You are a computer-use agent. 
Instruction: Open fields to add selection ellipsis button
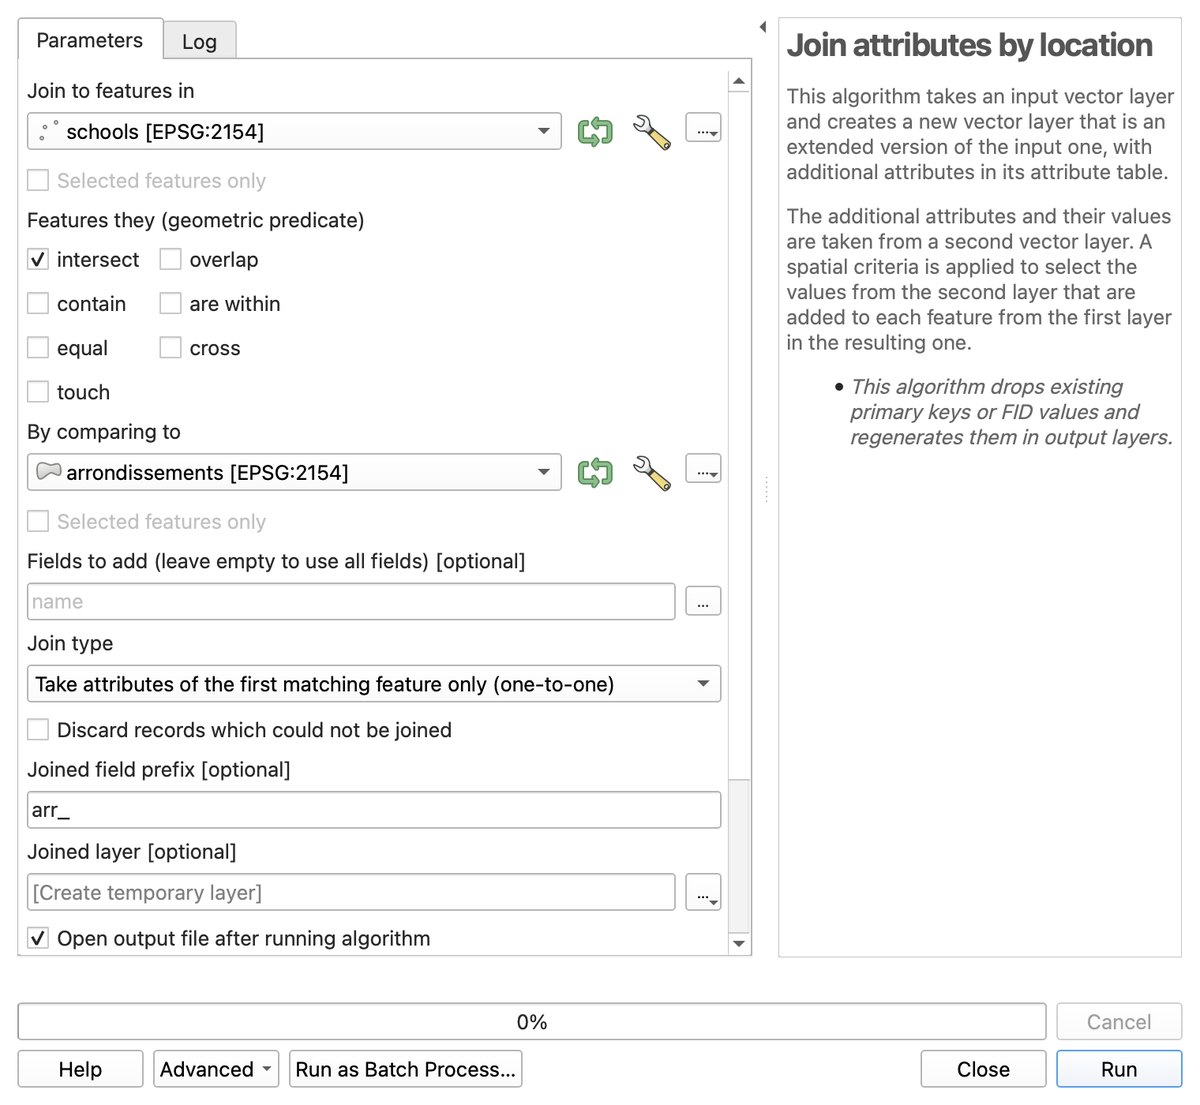[703, 602]
